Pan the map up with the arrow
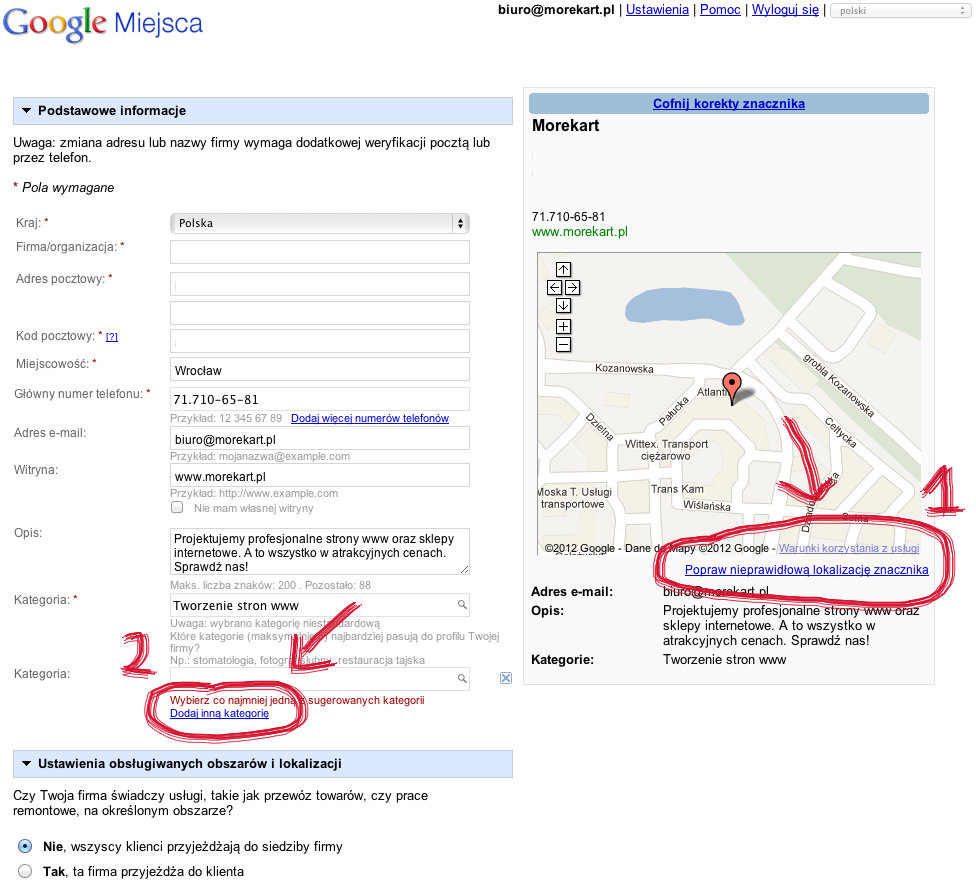Screen dimensions: 976x894 [563, 269]
